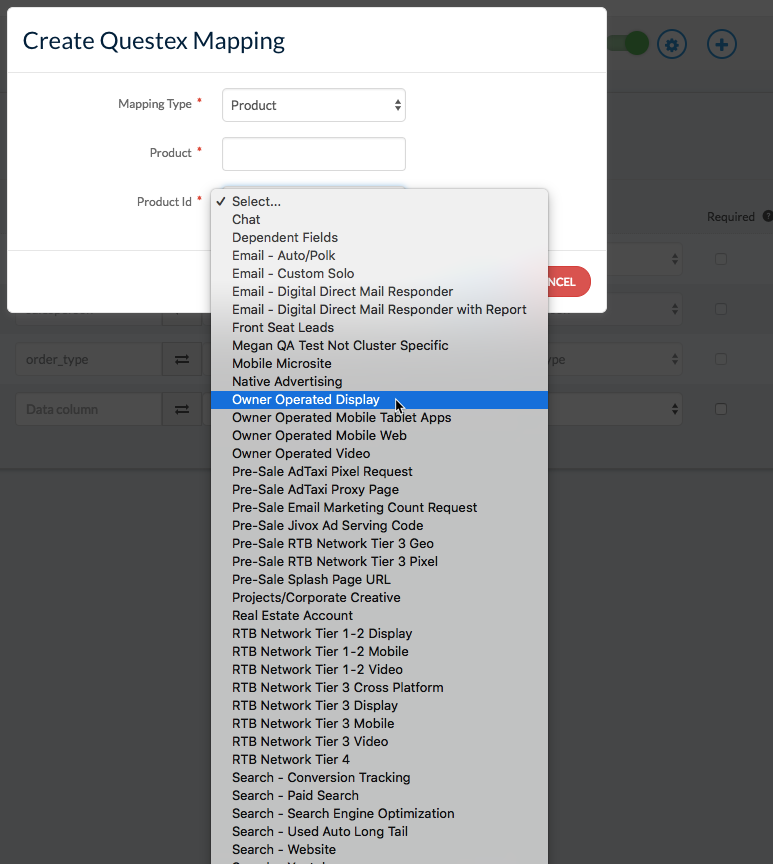
Task: Choose Mobile Microsite option
Action: coord(379,364)
